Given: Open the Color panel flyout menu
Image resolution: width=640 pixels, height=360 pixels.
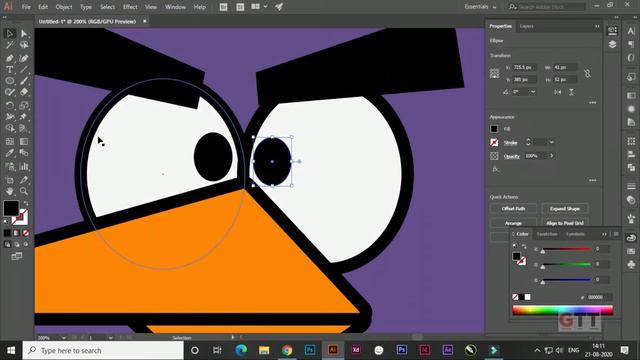Looking at the screenshot, I should 616,234.
